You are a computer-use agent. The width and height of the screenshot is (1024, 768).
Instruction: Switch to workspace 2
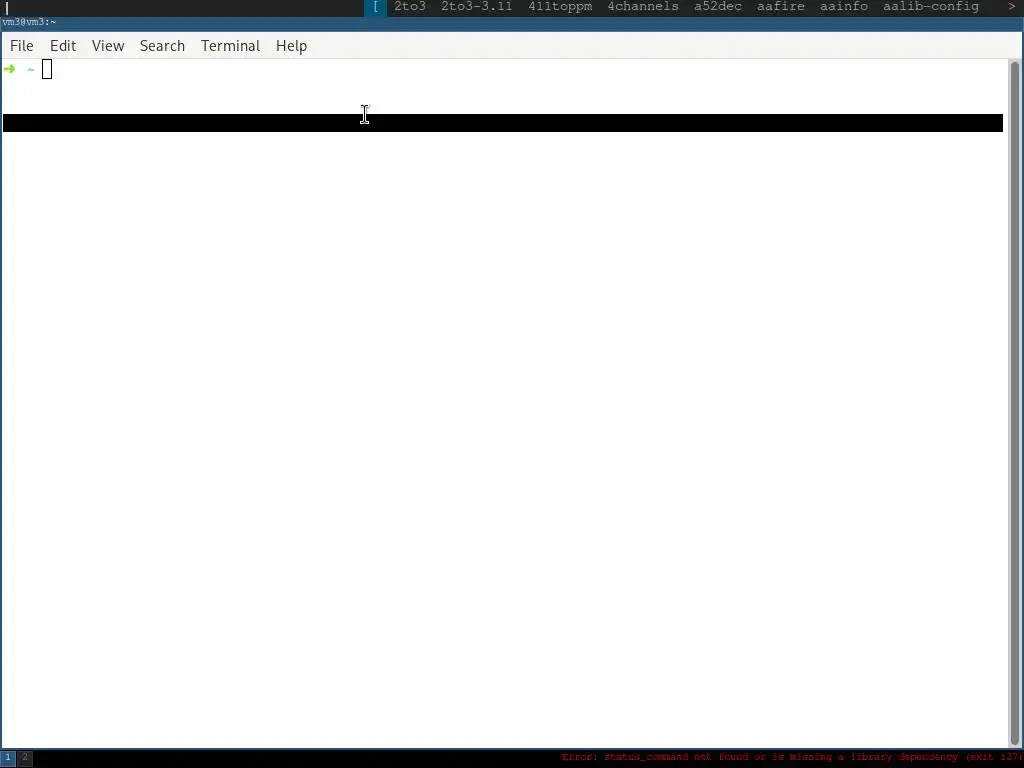[x=25, y=758]
